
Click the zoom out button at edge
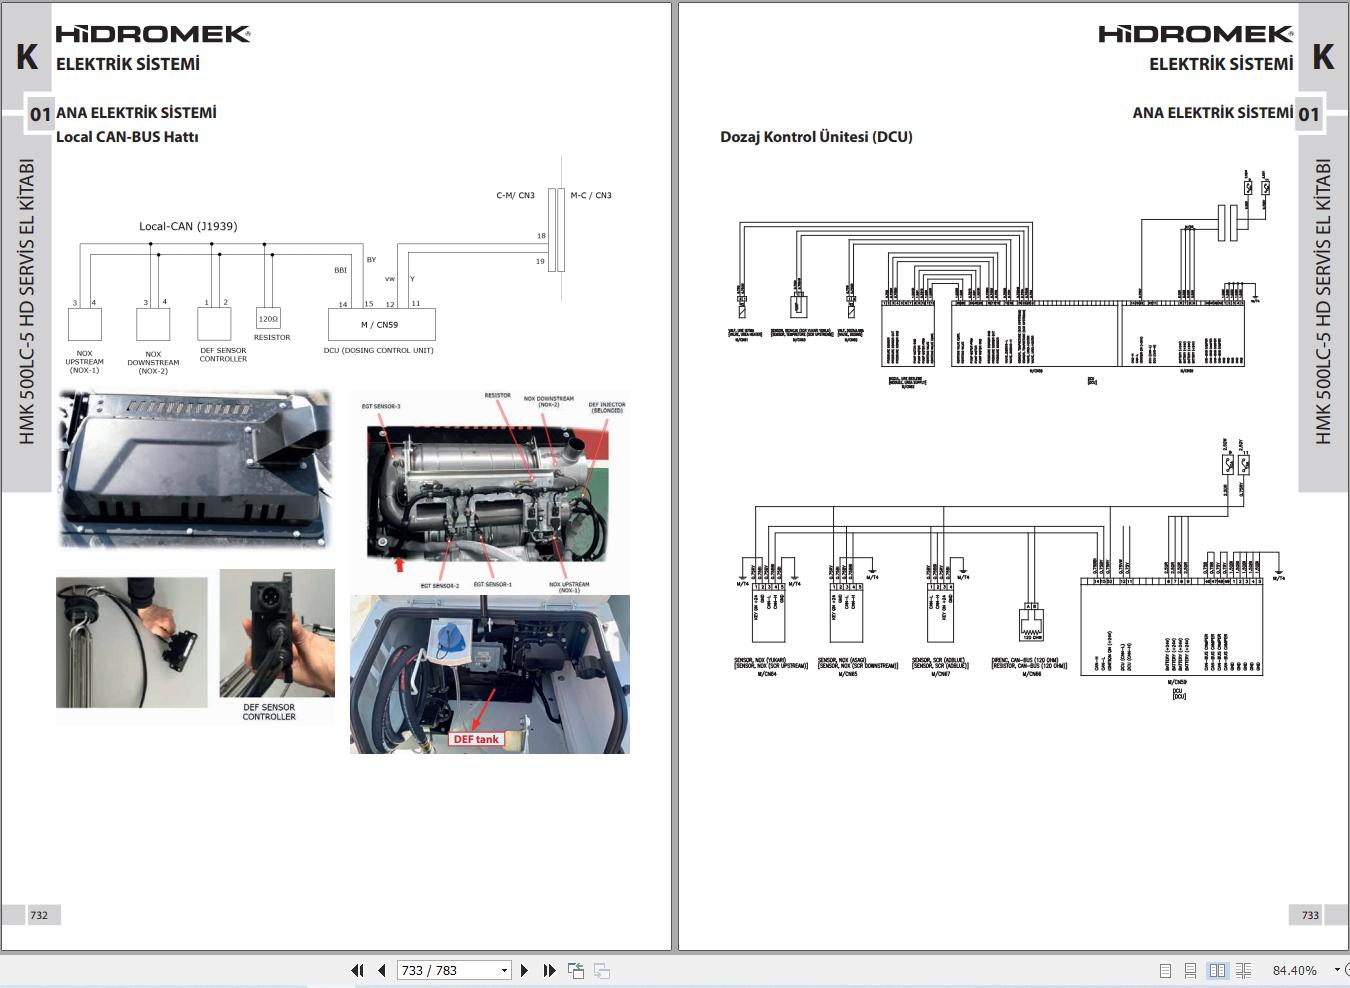[1347, 970]
